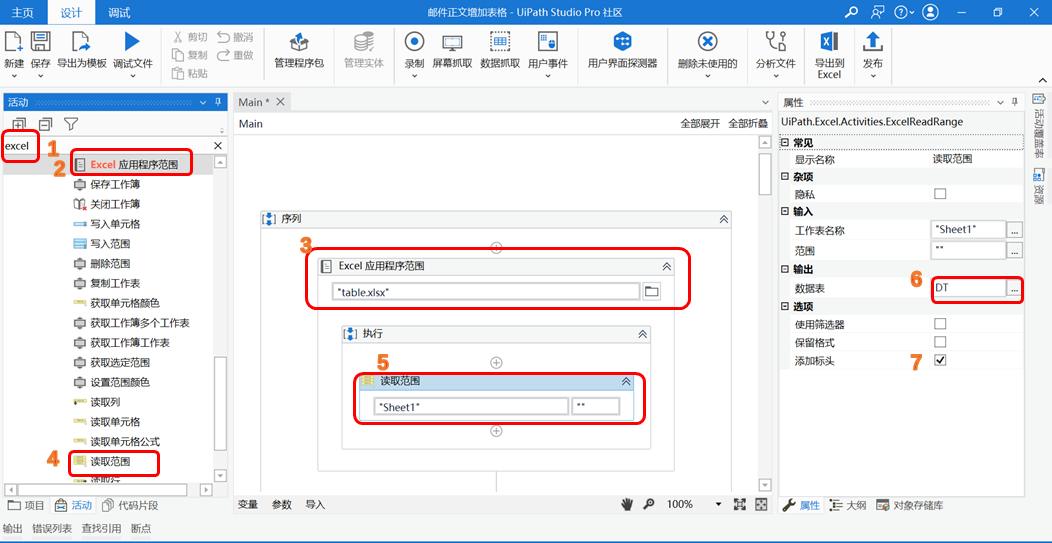Collapse Excel Application Scope activity
The height and width of the screenshot is (543, 1052).
(x=666, y=266)
